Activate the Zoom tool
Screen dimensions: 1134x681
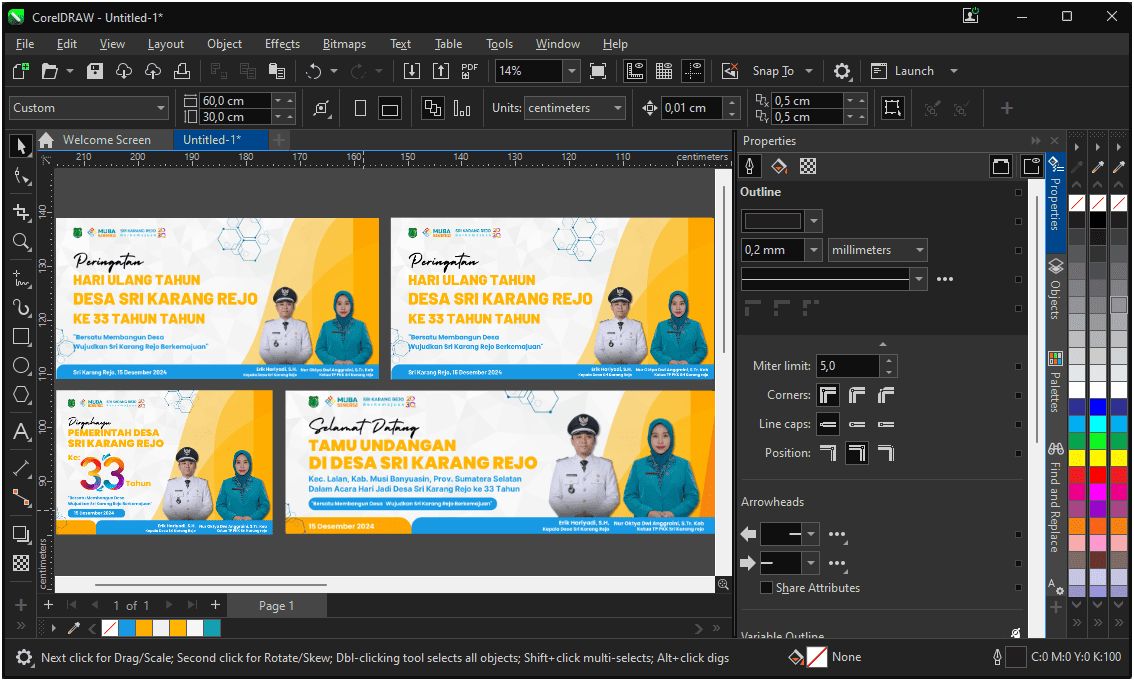[21, 242]
